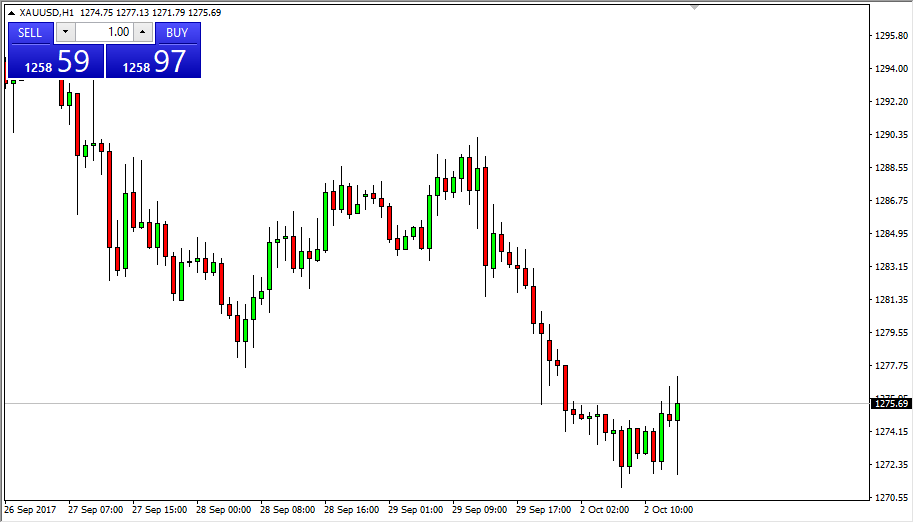Click the 28 Sep 00:00 time label

(x=223, y=510)
